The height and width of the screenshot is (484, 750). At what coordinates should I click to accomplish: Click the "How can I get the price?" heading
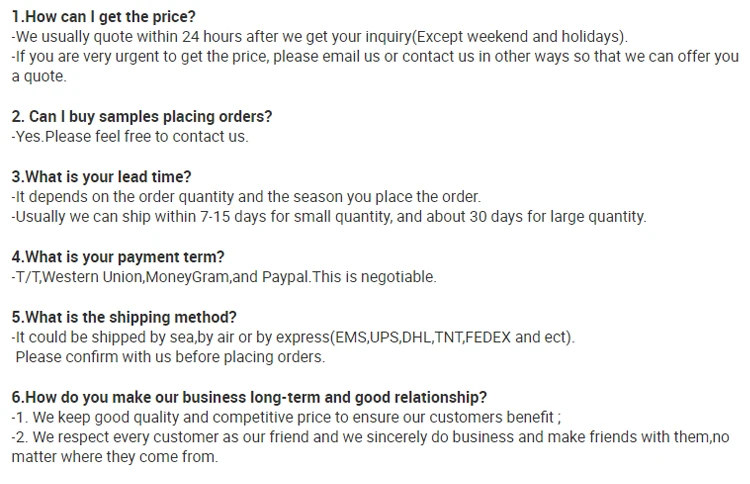click(x=103, y=17)
